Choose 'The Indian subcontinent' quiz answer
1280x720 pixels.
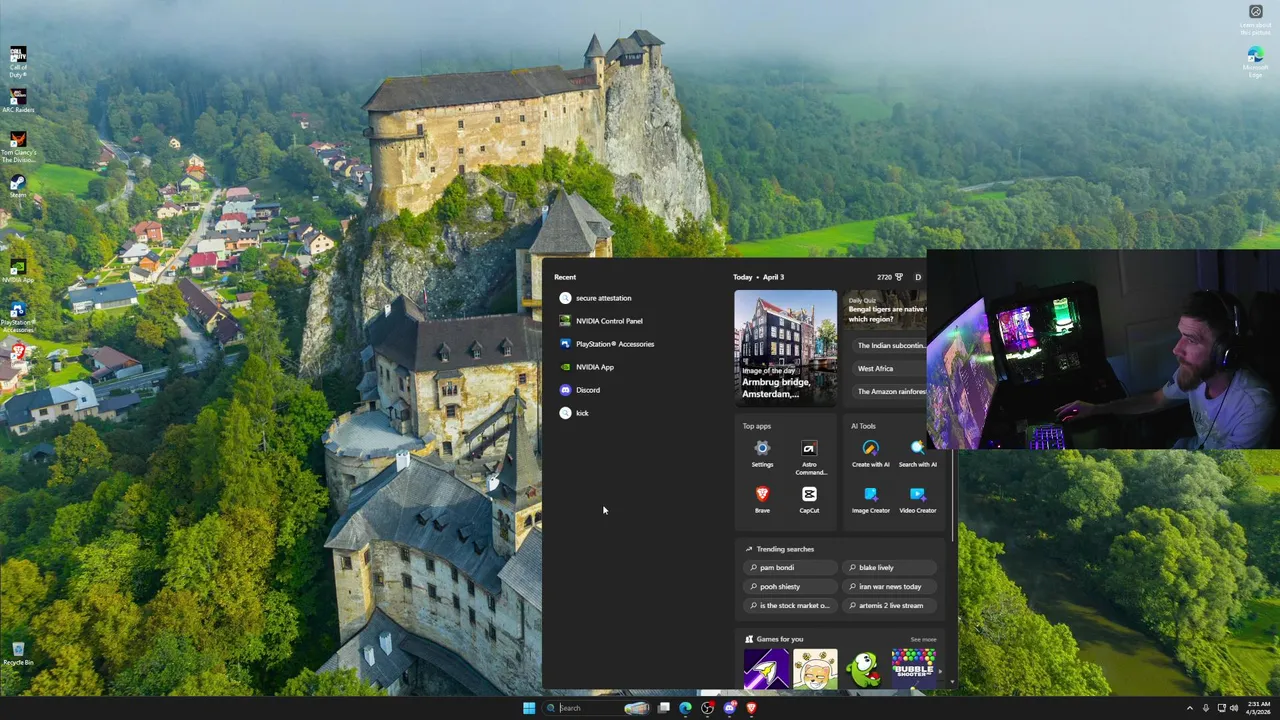[x=890, y=346]
